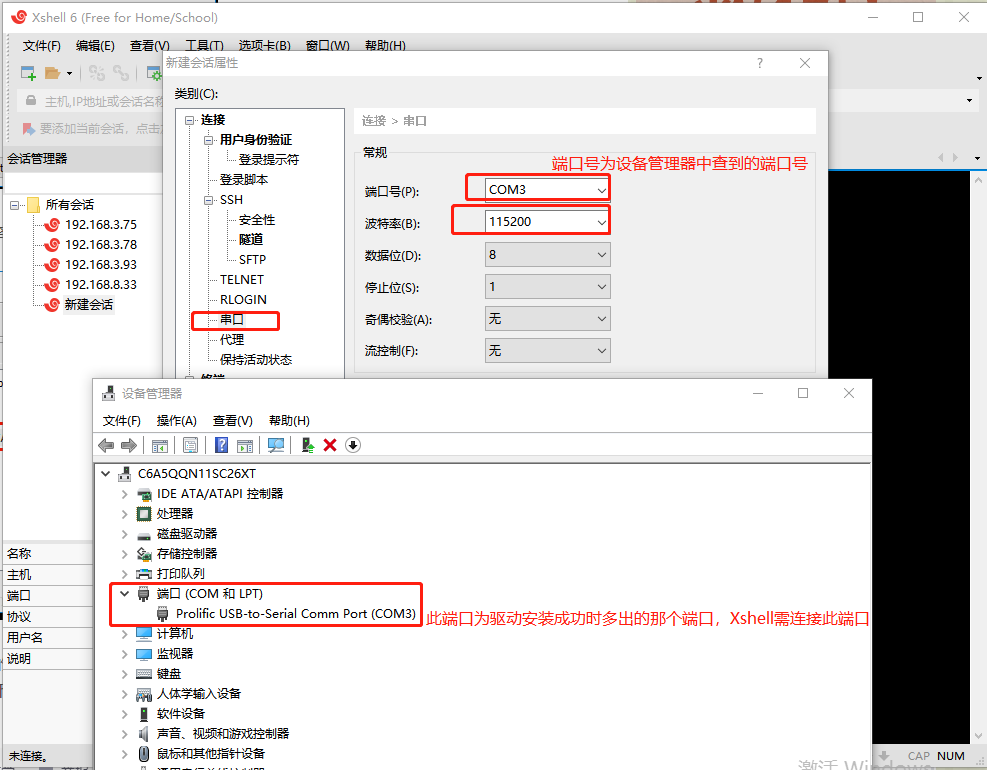Click Update device driver icon in Device Manager

tap(308, 446)
